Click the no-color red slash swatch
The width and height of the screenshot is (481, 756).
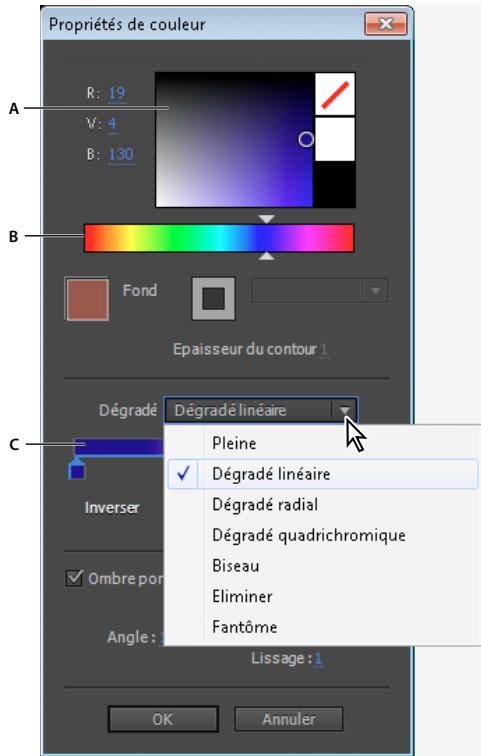pyautogui.click(x=335, y=94)
